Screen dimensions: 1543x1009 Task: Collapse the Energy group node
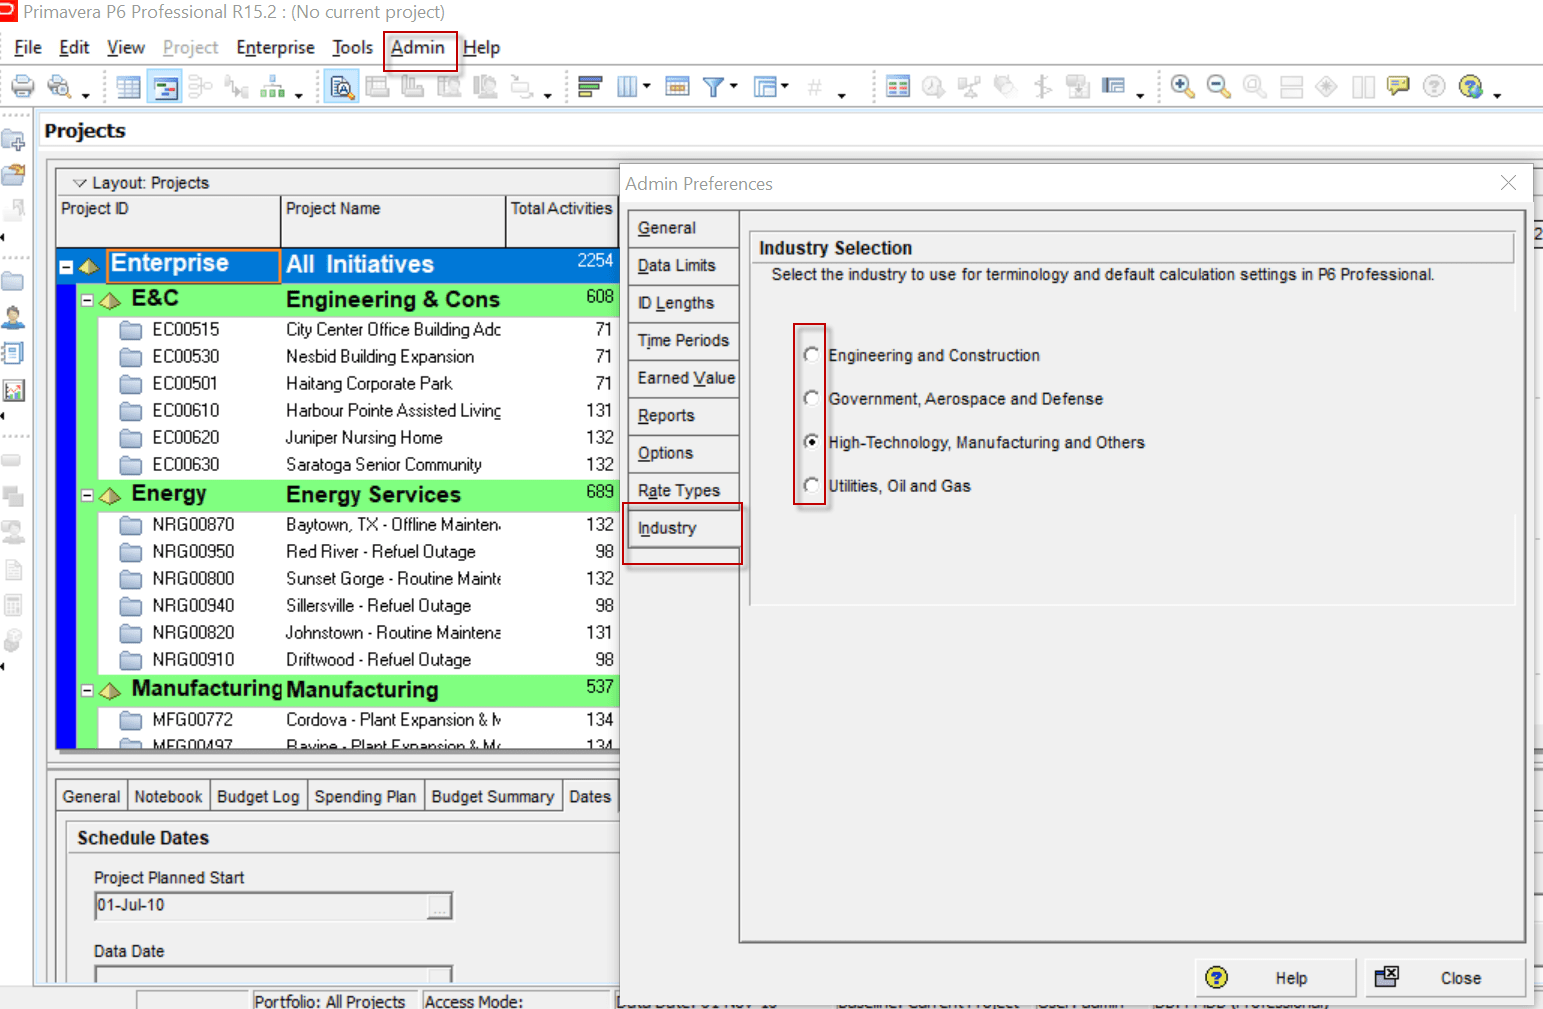point(87,495)
